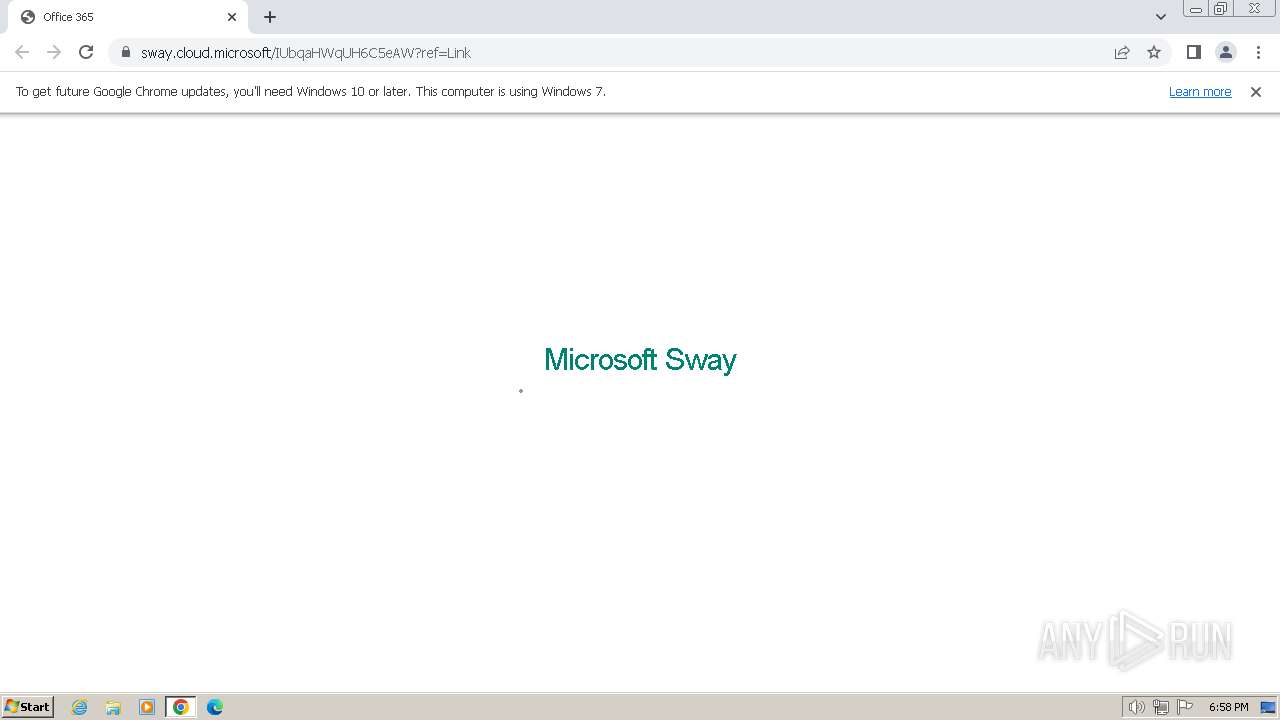Open the volume control in the system tray

[1136, 707]
